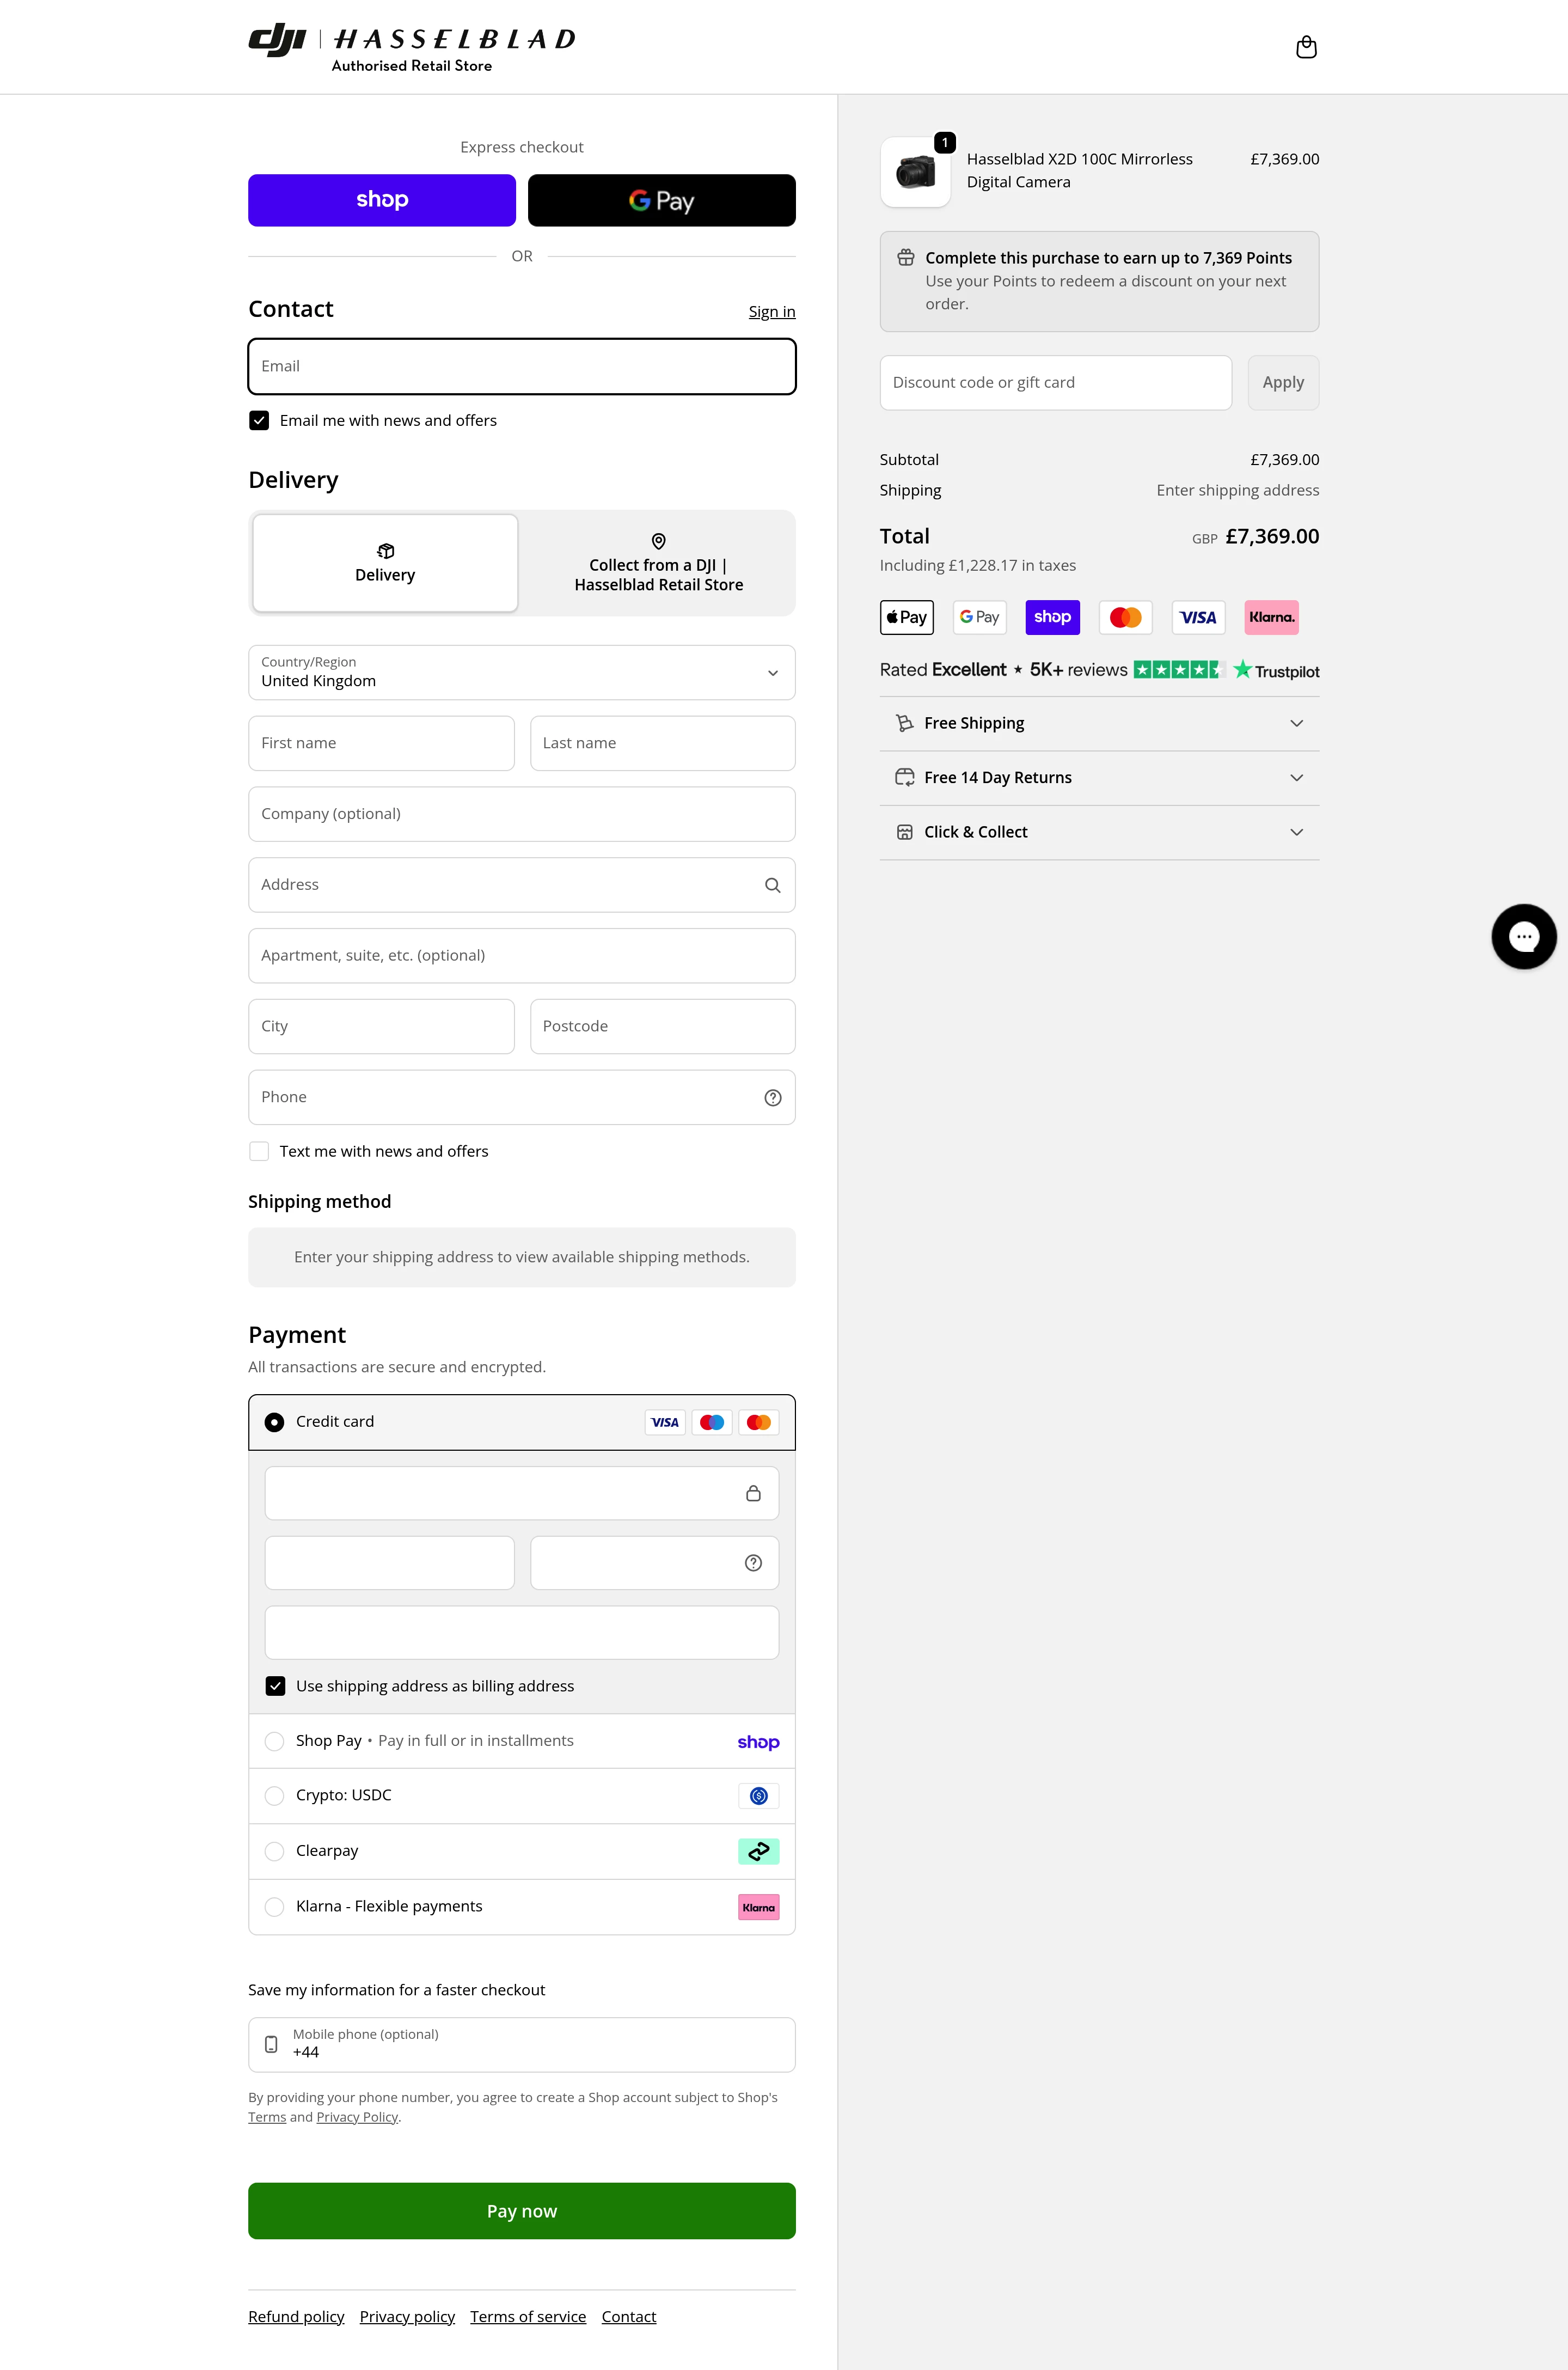The width and height of the screenshot is (1568, 2370).
Task: Open the Country/Region dropdown
Action: 521,672
